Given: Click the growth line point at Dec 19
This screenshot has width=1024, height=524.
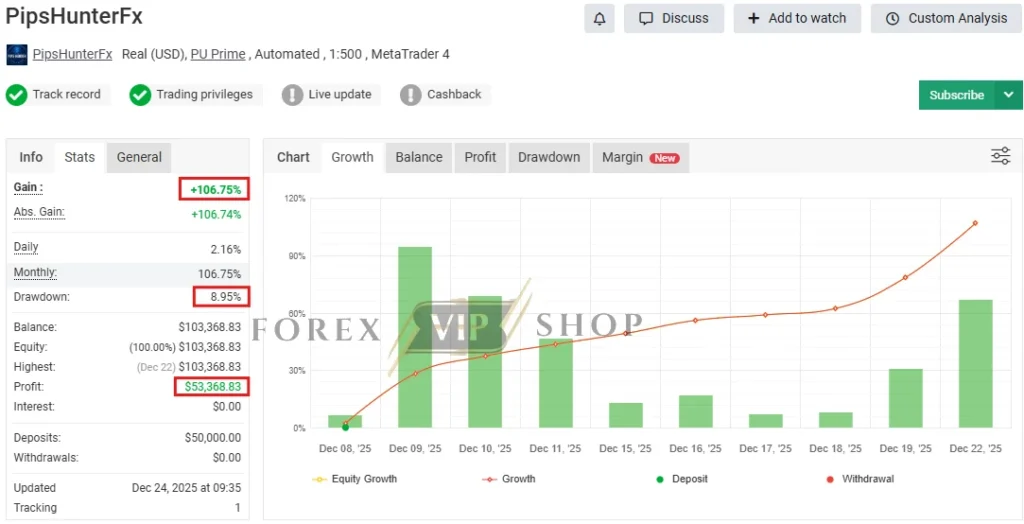Looking at the screenshot, I should pyautogui.click(x=905, y=278).
